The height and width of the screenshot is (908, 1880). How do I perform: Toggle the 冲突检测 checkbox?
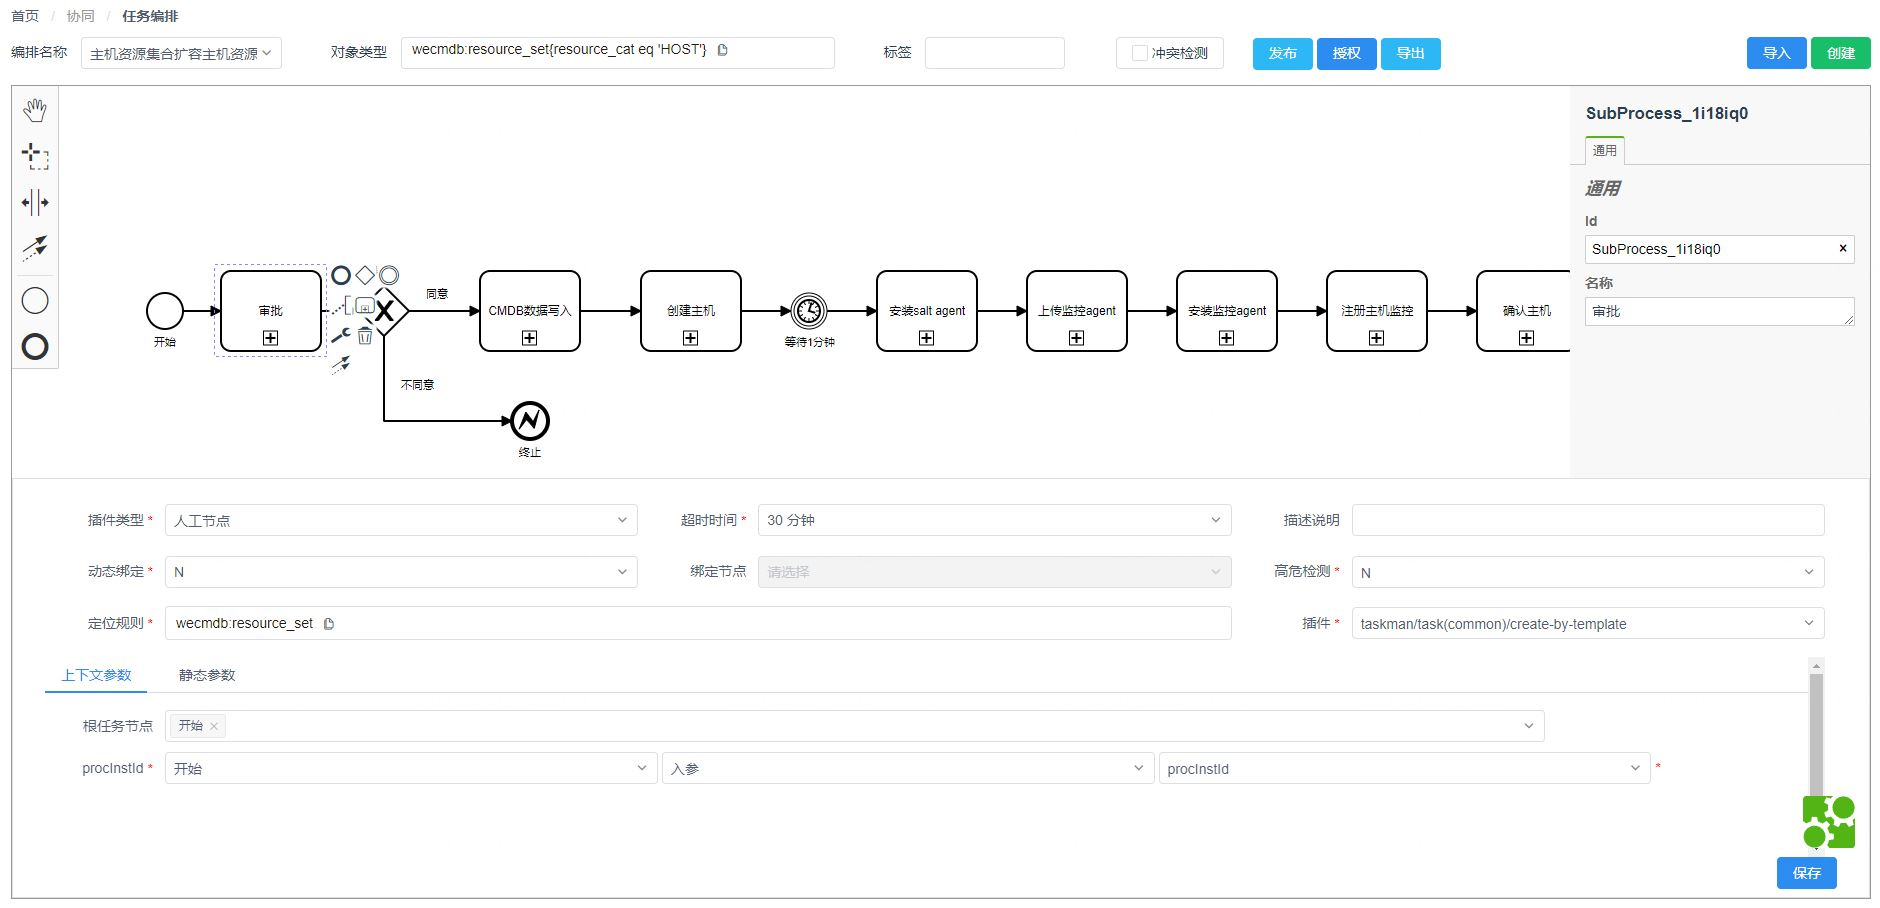[1139, 53]
